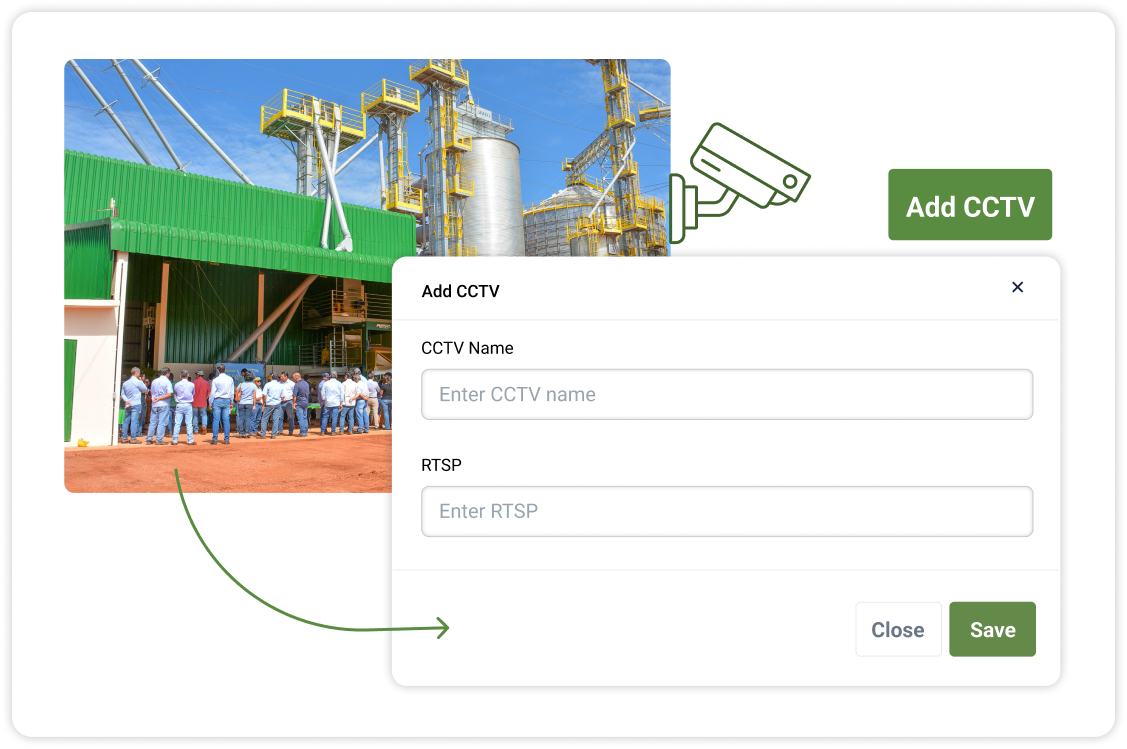Close the Add CCTV dialog with Close button

(898, 629)
